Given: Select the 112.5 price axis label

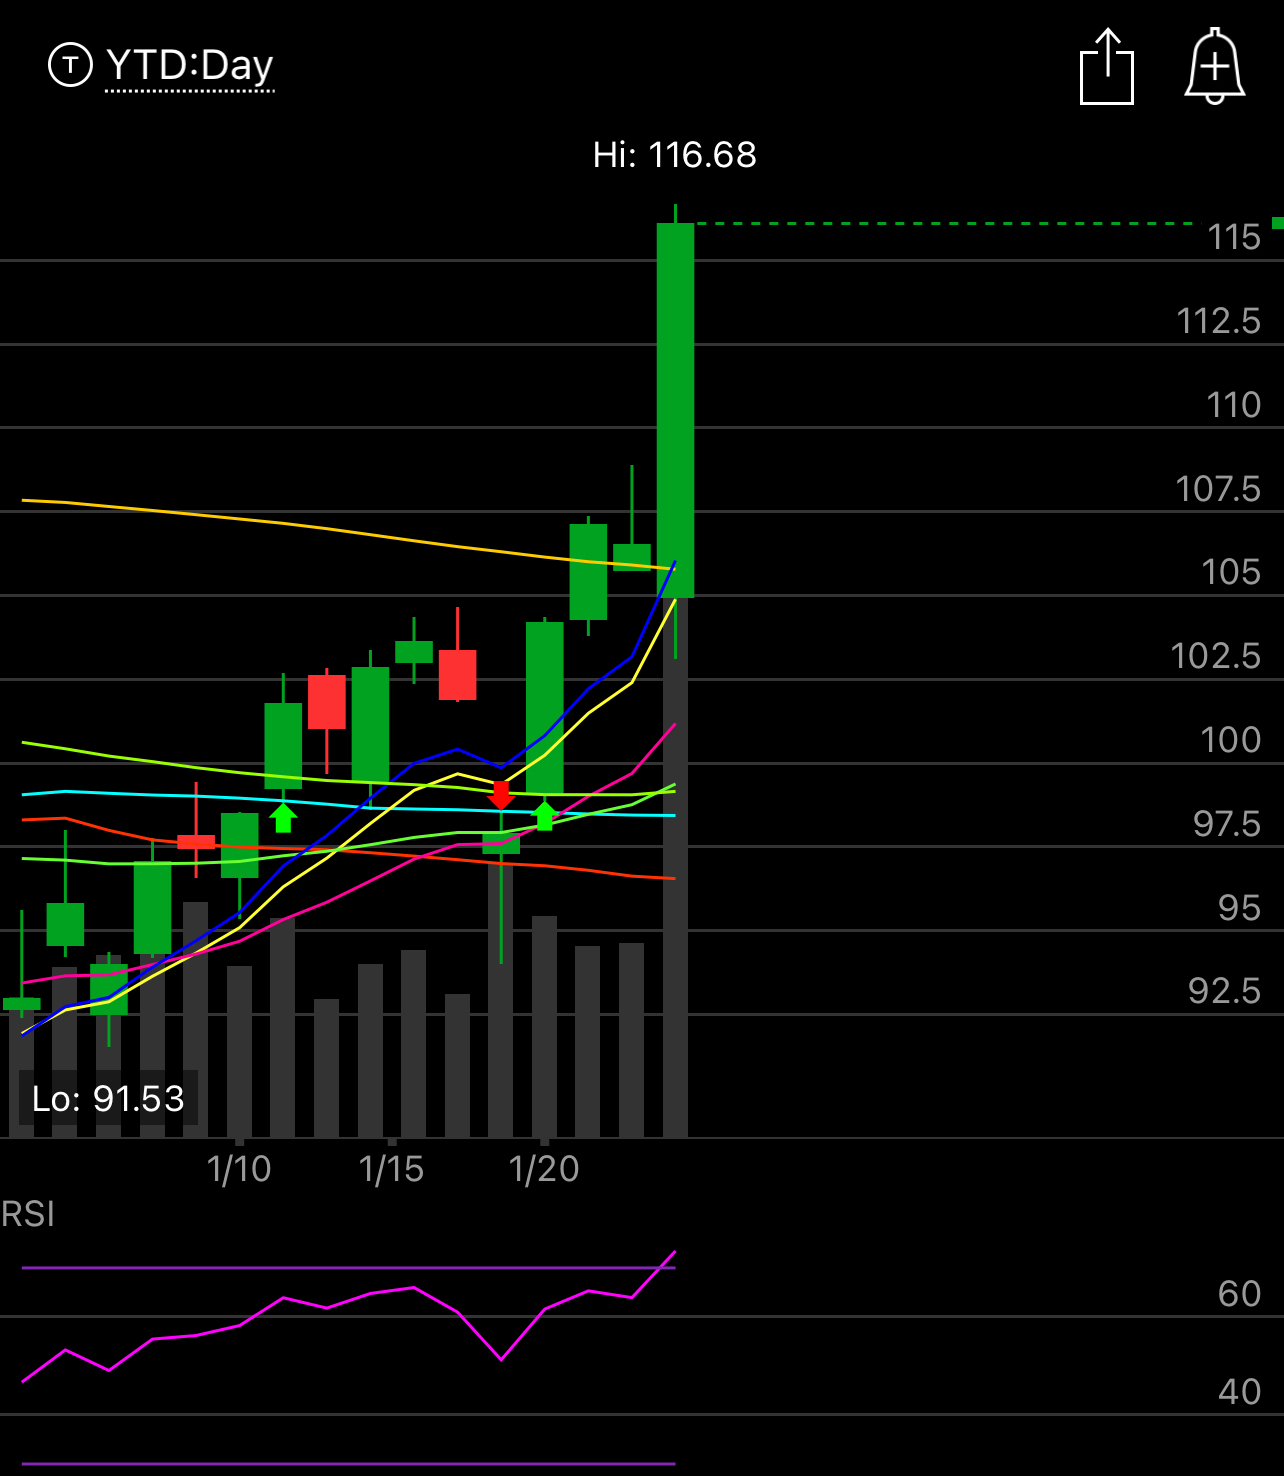Looking at the screenshot, I should [1219, 322].
